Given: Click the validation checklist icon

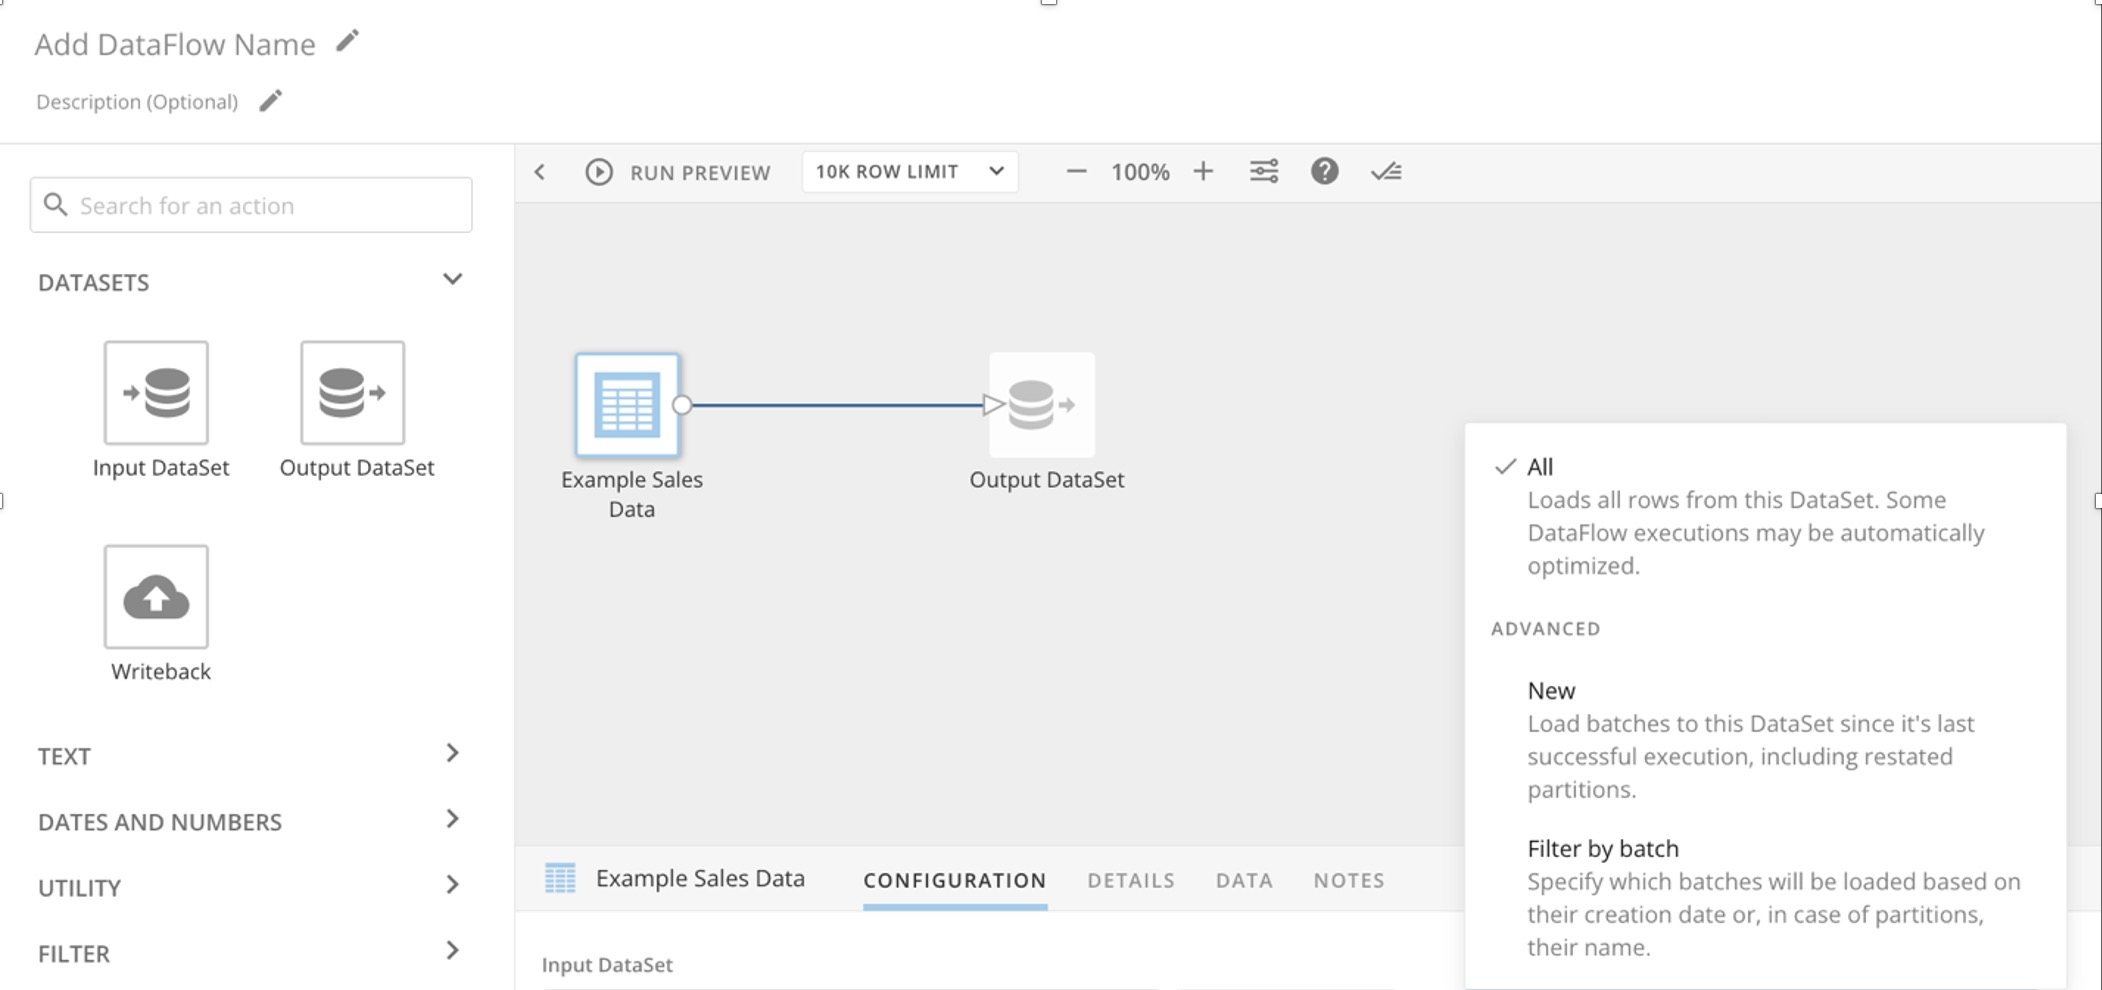Looking at the screenshot, I should pyautogui.click(x=1386, y=171).
